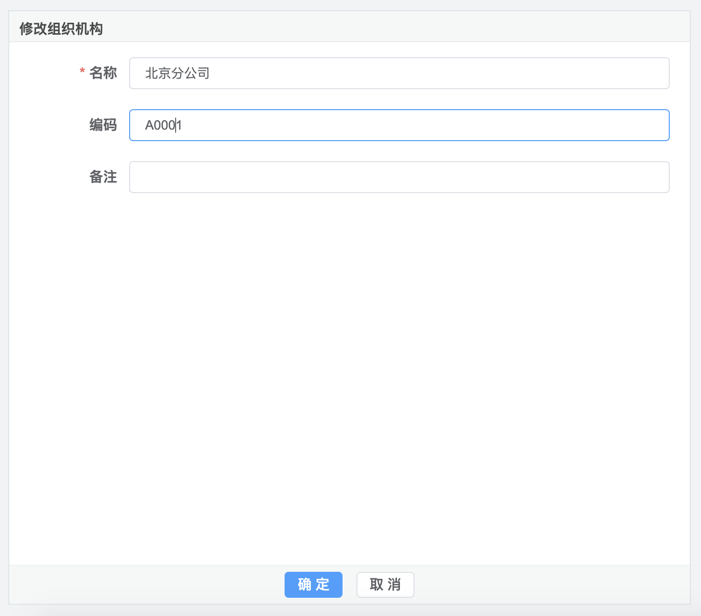Click the 名称 field label
This screenshot has height=616, width=701.
coord(103,73)
